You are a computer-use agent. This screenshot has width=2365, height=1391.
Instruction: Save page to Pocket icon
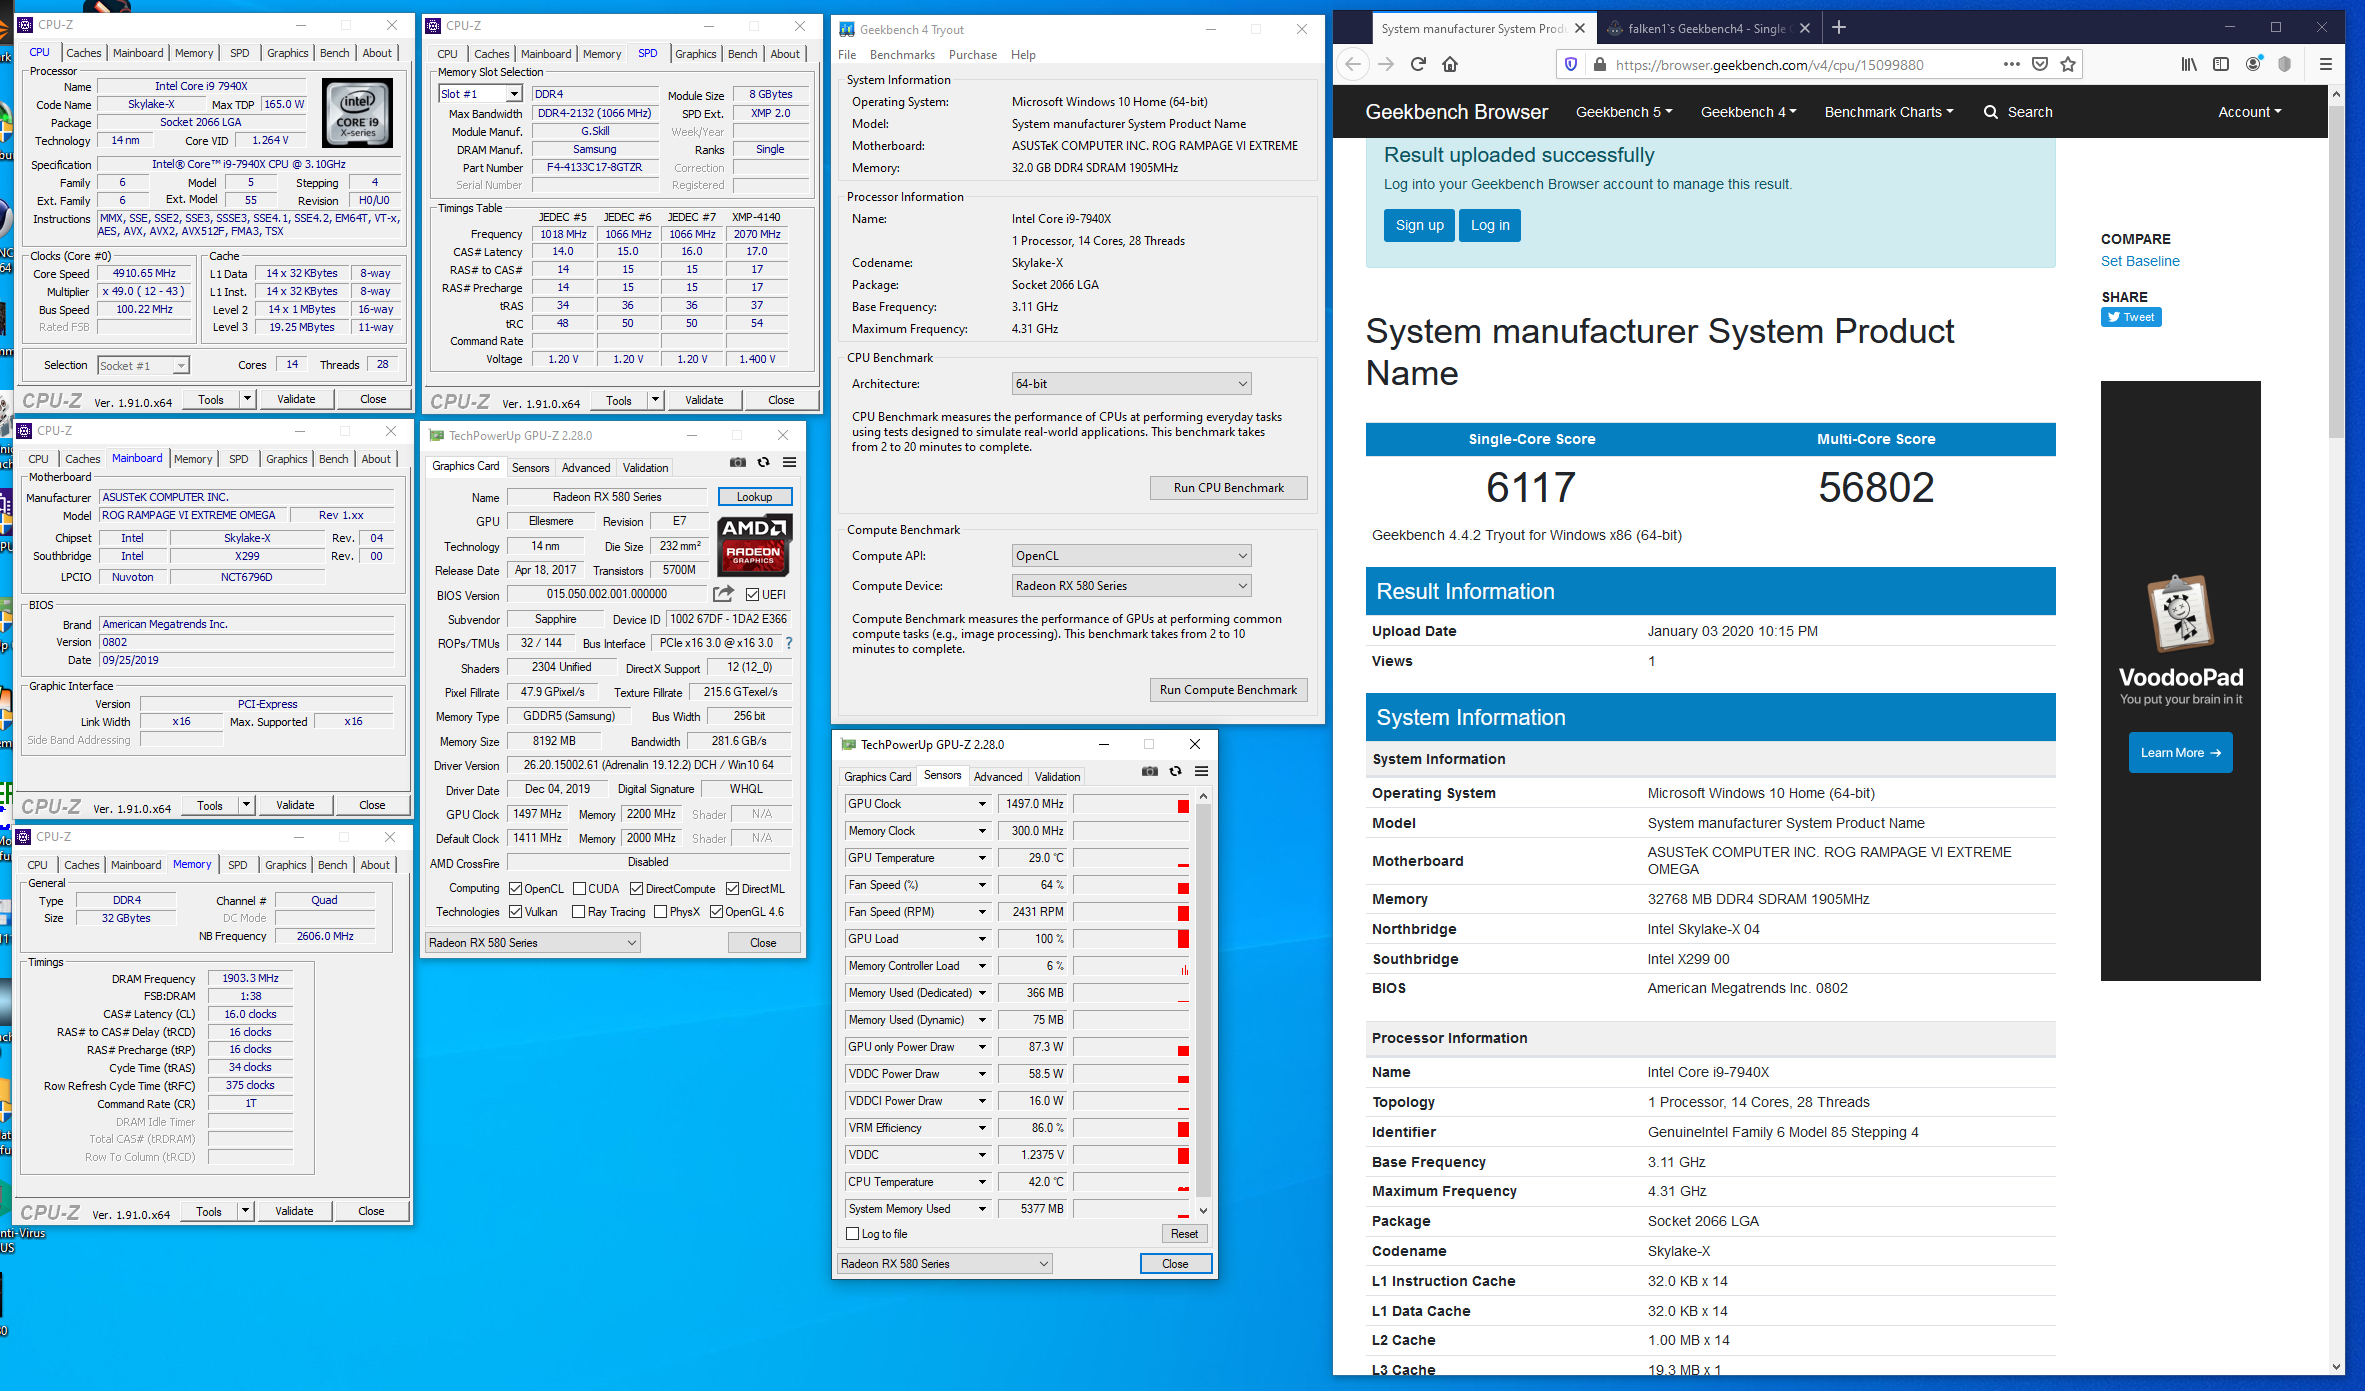click(x=2040, y=64)
